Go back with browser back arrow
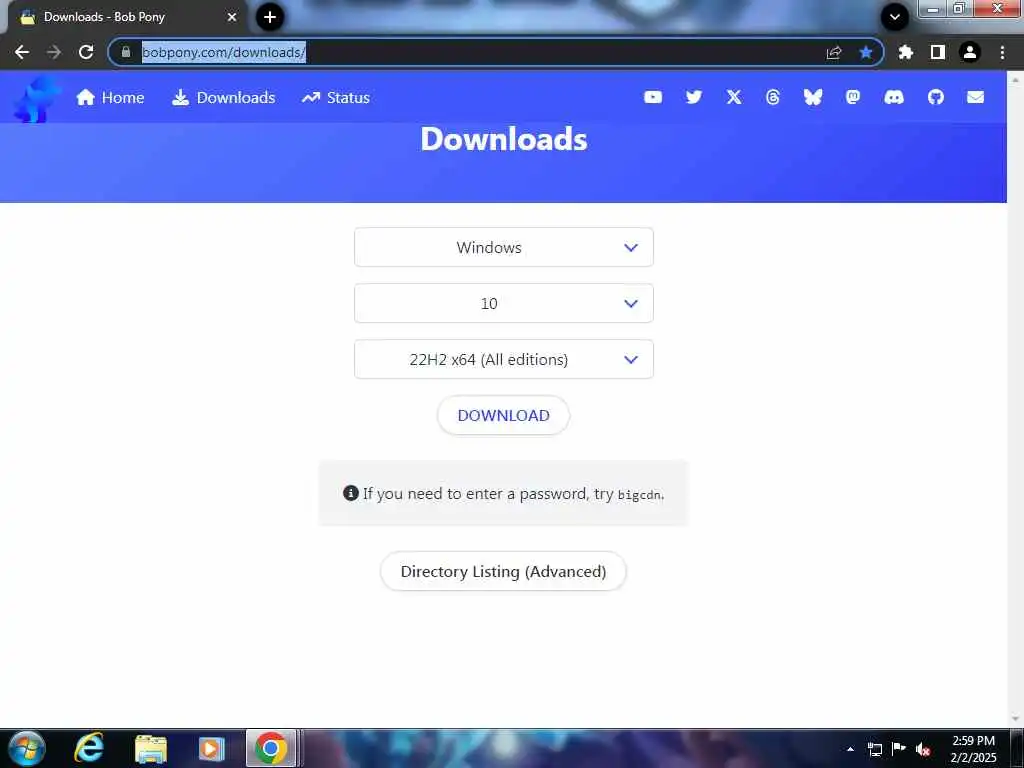 22,52
